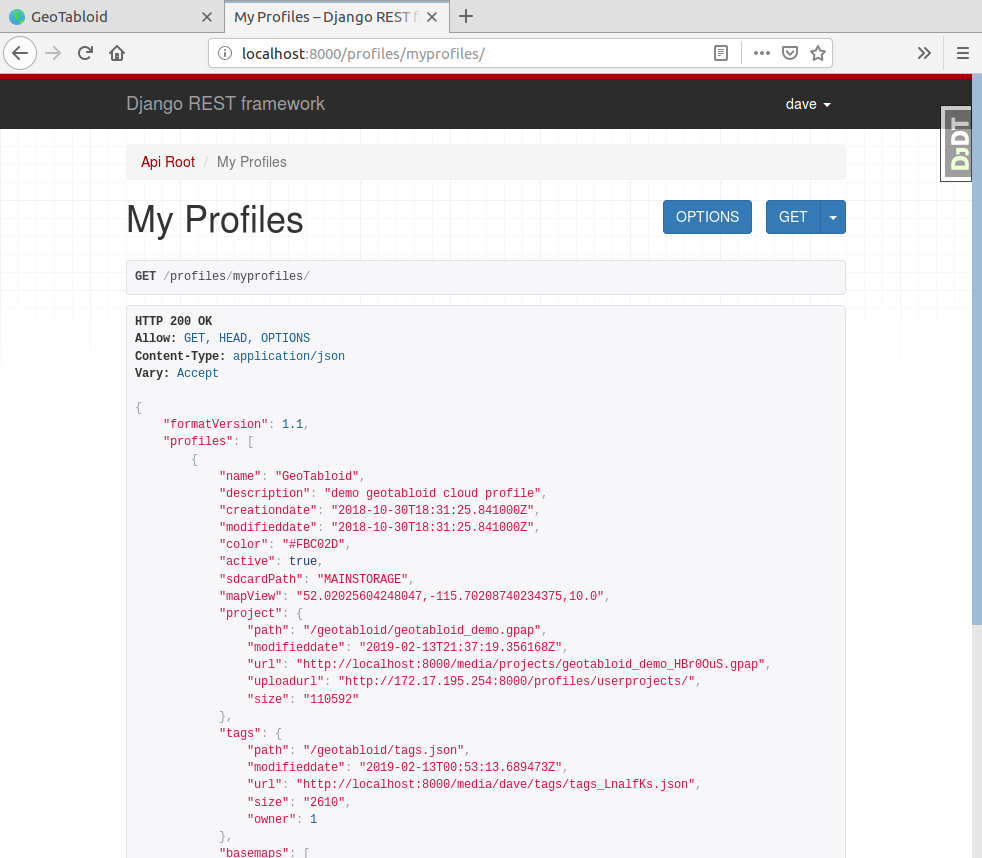This screenshot has width=982, height=858.
Task: Reload the page with the refresh icon
Action: coord(85,53)
